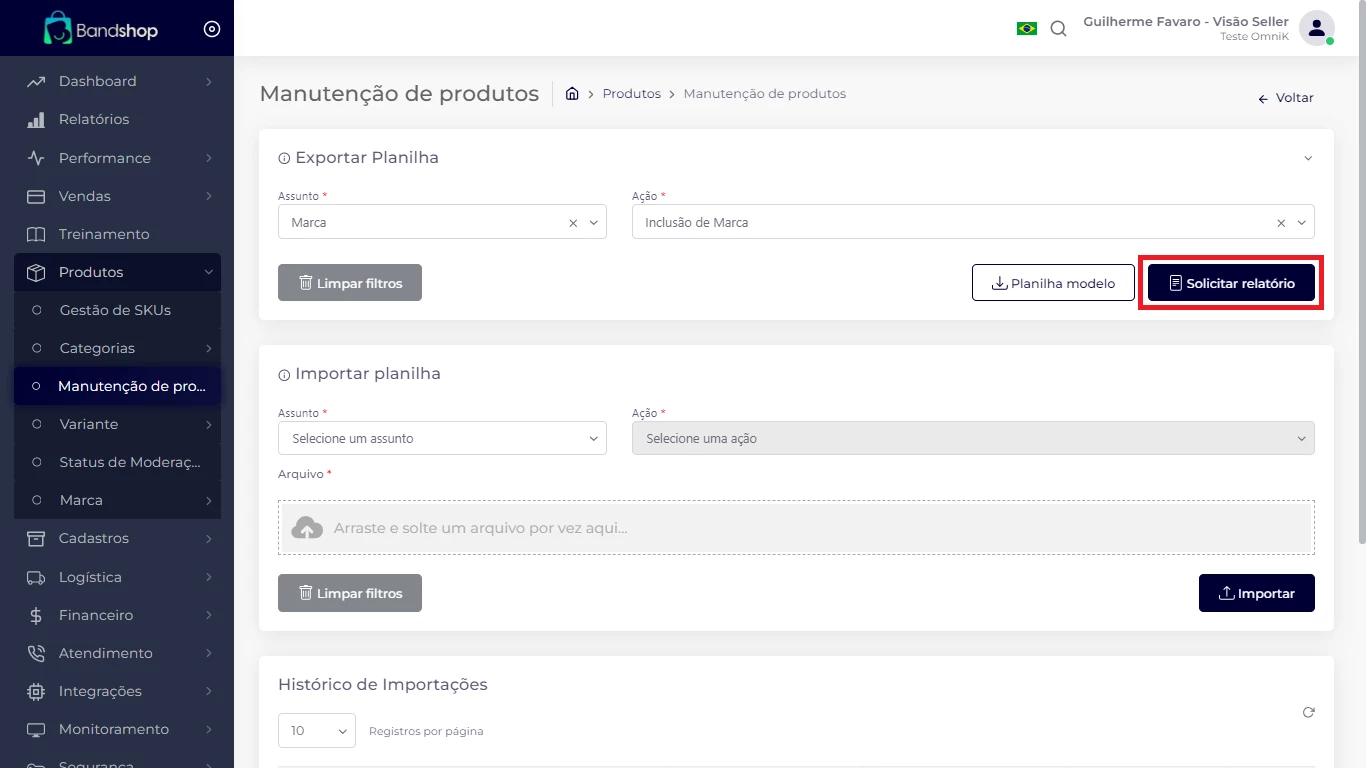
Task: Open the records per page dropdown
Action: point(316,731)
